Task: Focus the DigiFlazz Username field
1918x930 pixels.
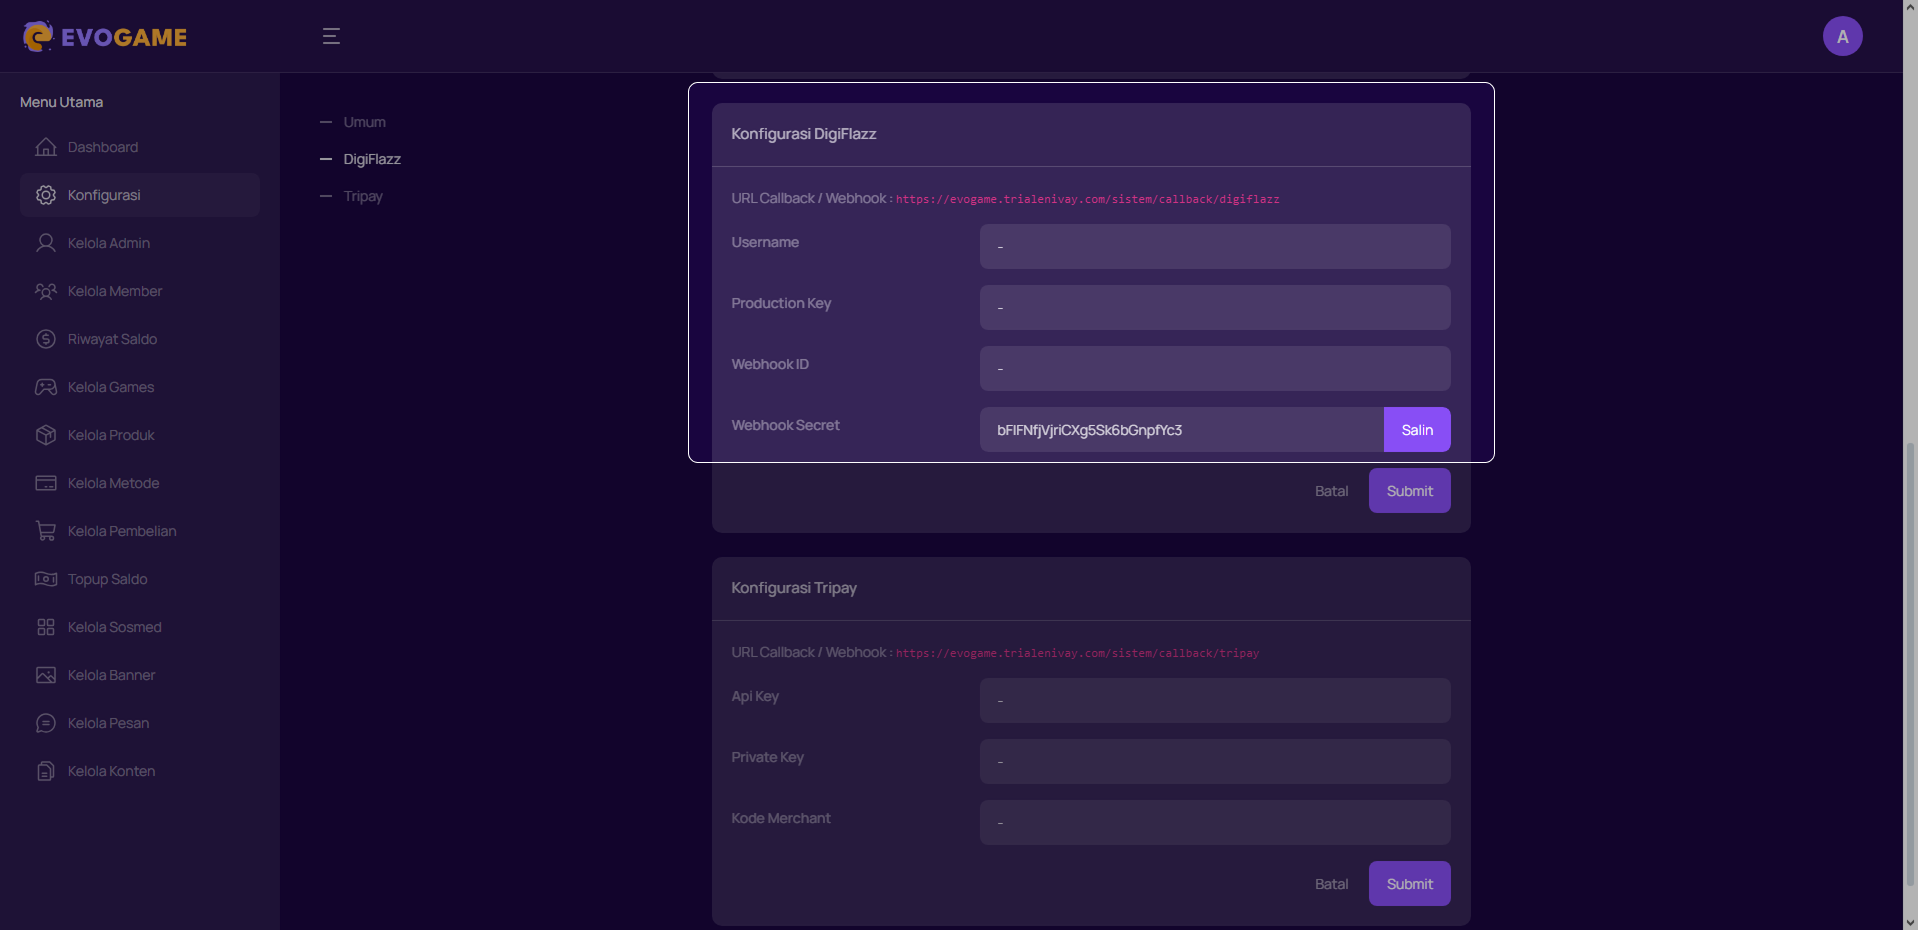Action: pos(1215,246)
